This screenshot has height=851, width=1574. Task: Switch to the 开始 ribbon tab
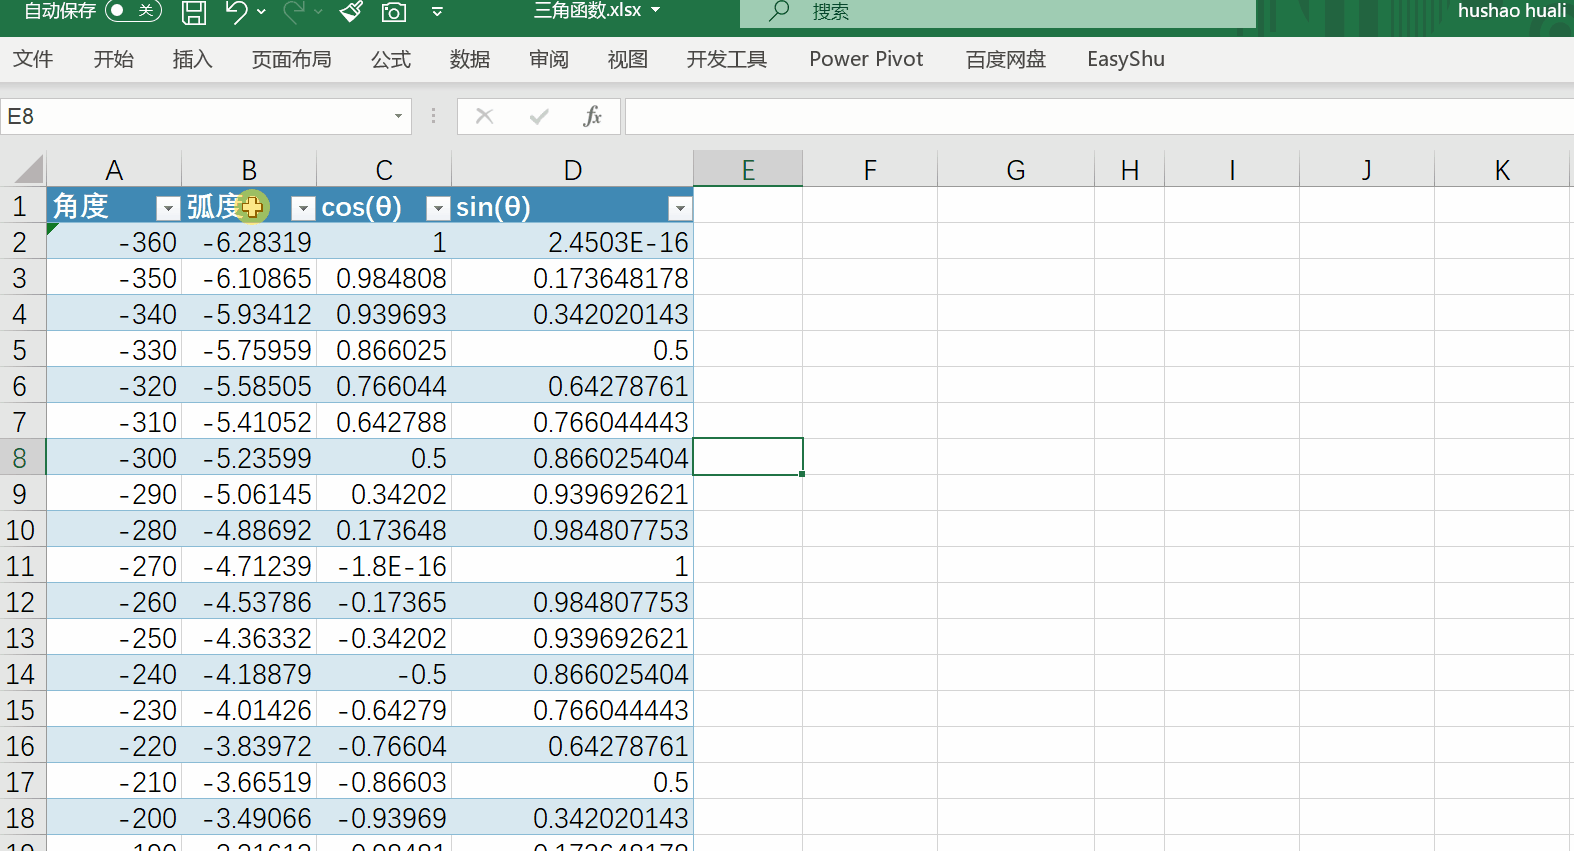[x=113, y=59]
